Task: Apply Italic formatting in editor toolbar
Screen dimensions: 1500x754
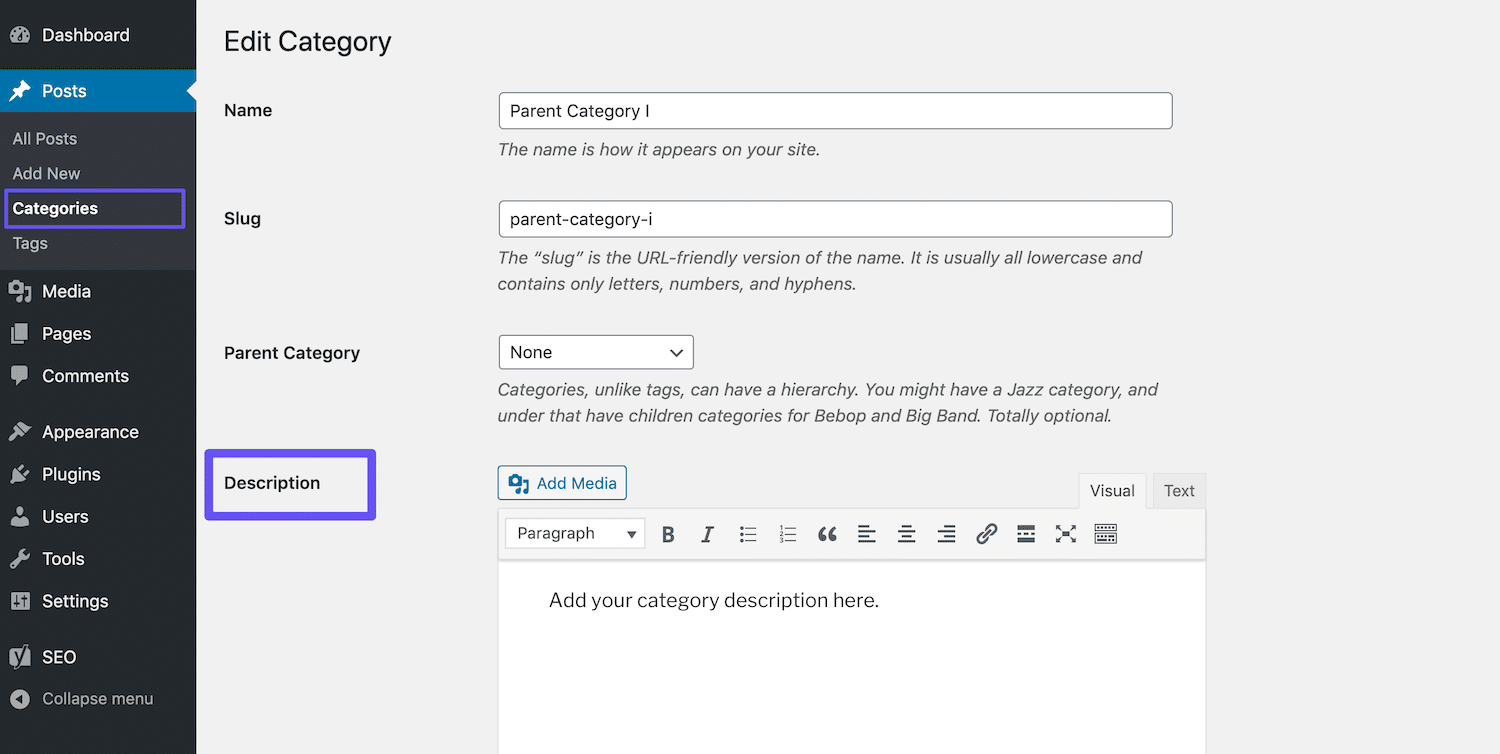Action: pyautogui.click(x=707, y=534)
